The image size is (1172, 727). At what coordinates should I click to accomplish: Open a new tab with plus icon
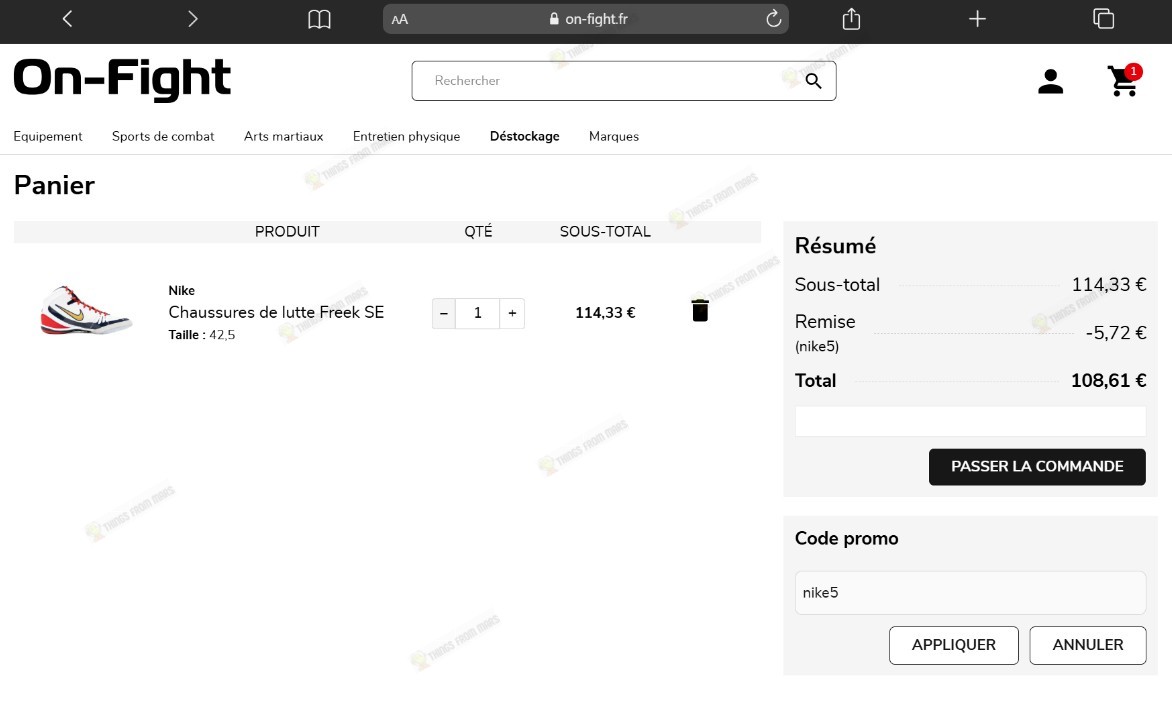(x=977, y=19)
